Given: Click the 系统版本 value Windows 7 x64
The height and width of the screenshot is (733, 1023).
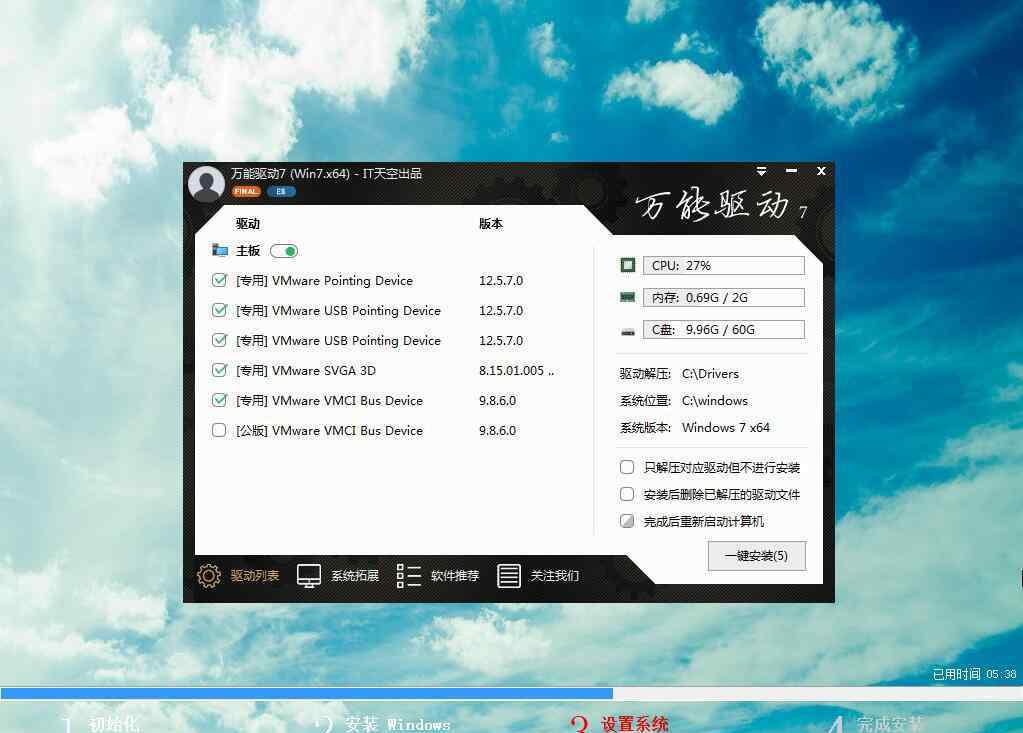Looking at the screenshot, I should [725, 428].
